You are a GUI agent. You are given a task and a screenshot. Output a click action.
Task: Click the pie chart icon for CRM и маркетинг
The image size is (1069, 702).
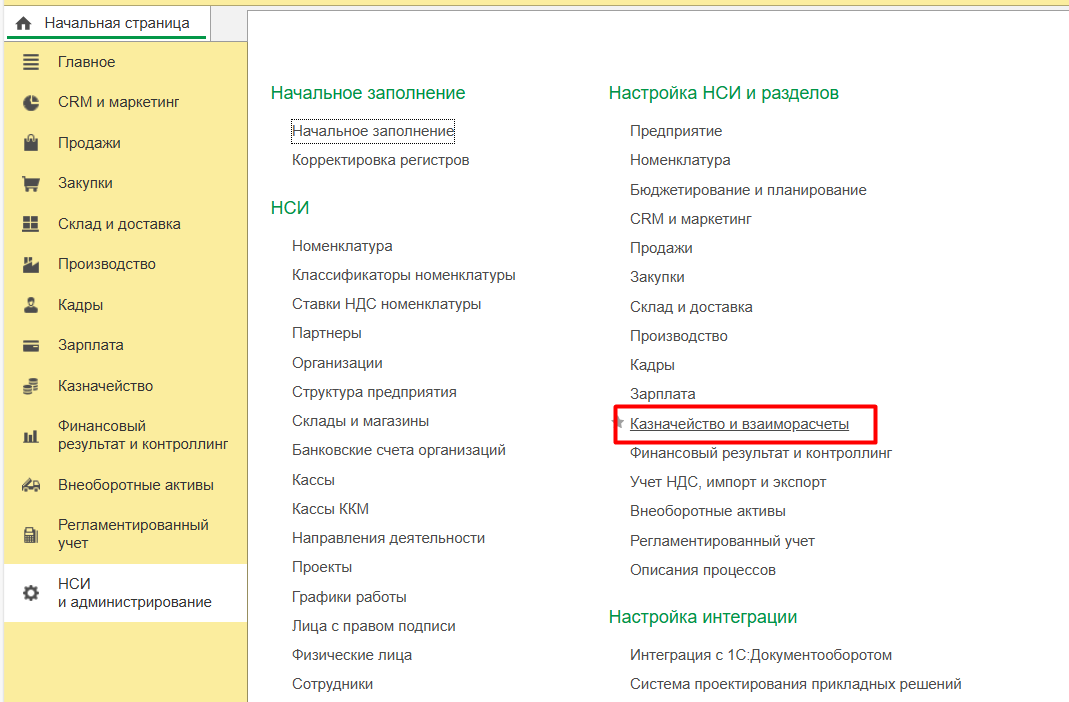(x=31, y=103)
